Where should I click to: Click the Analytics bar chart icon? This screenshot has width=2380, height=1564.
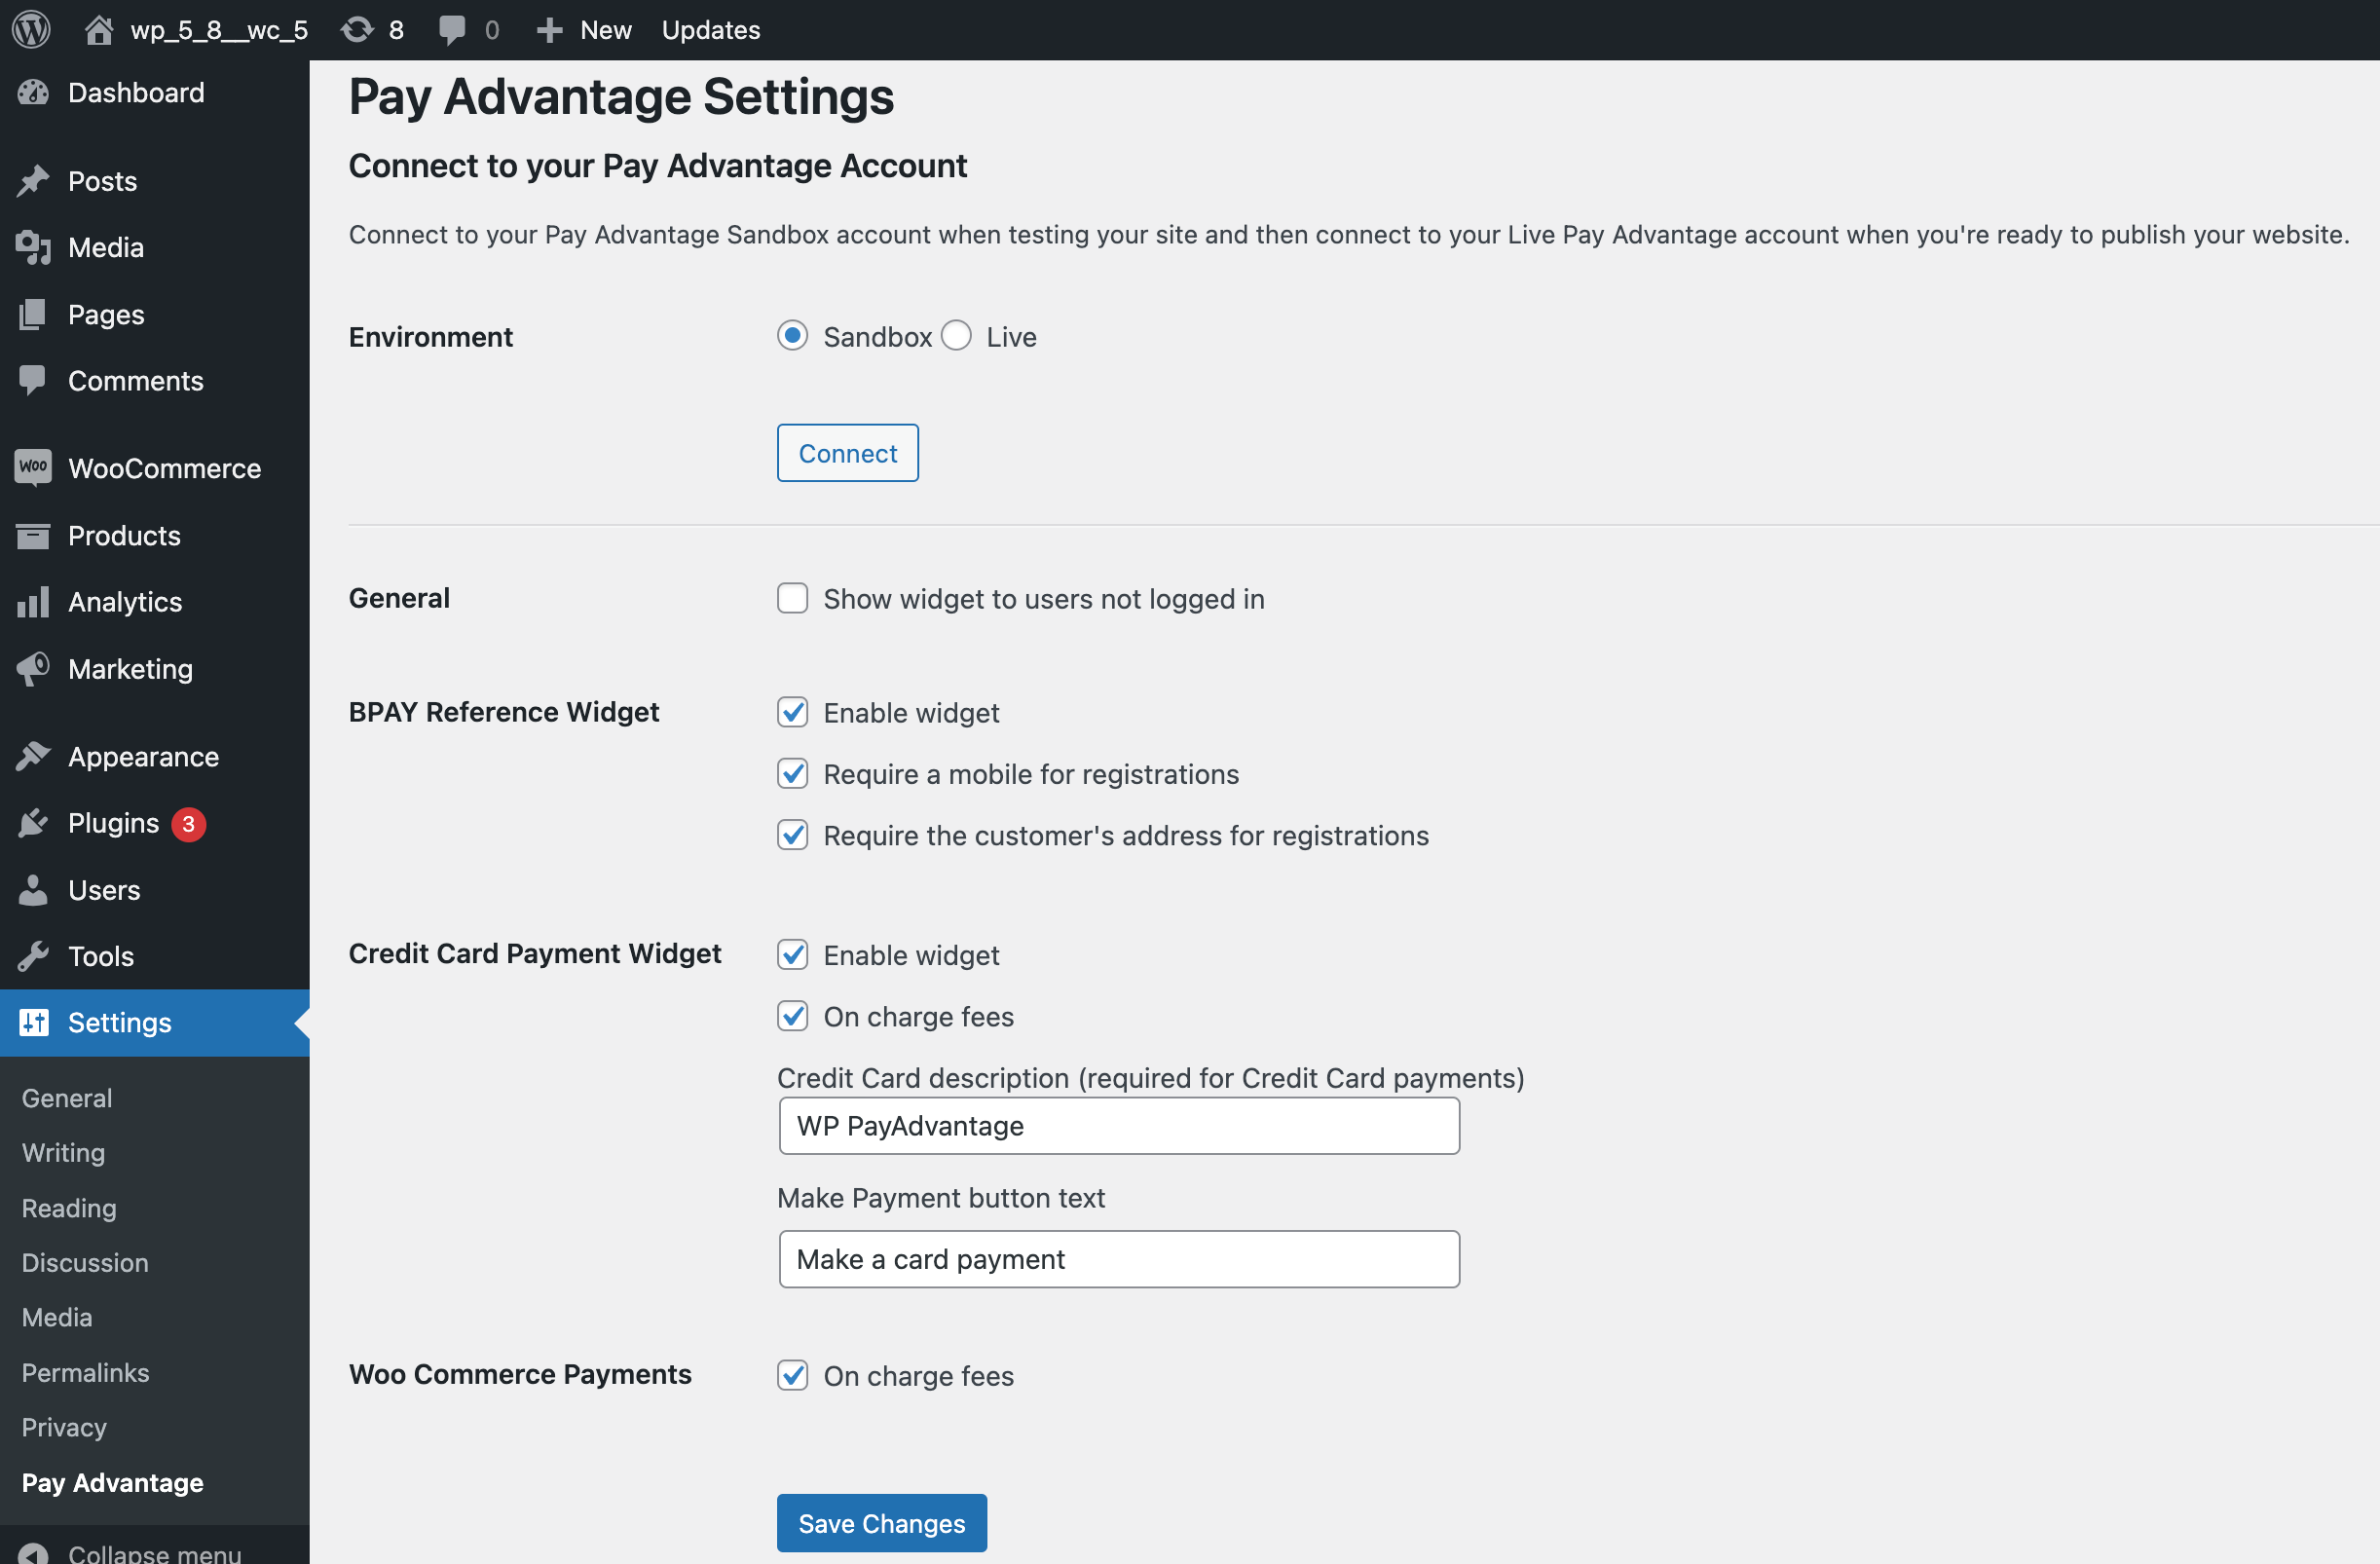(x=33, y=602)
